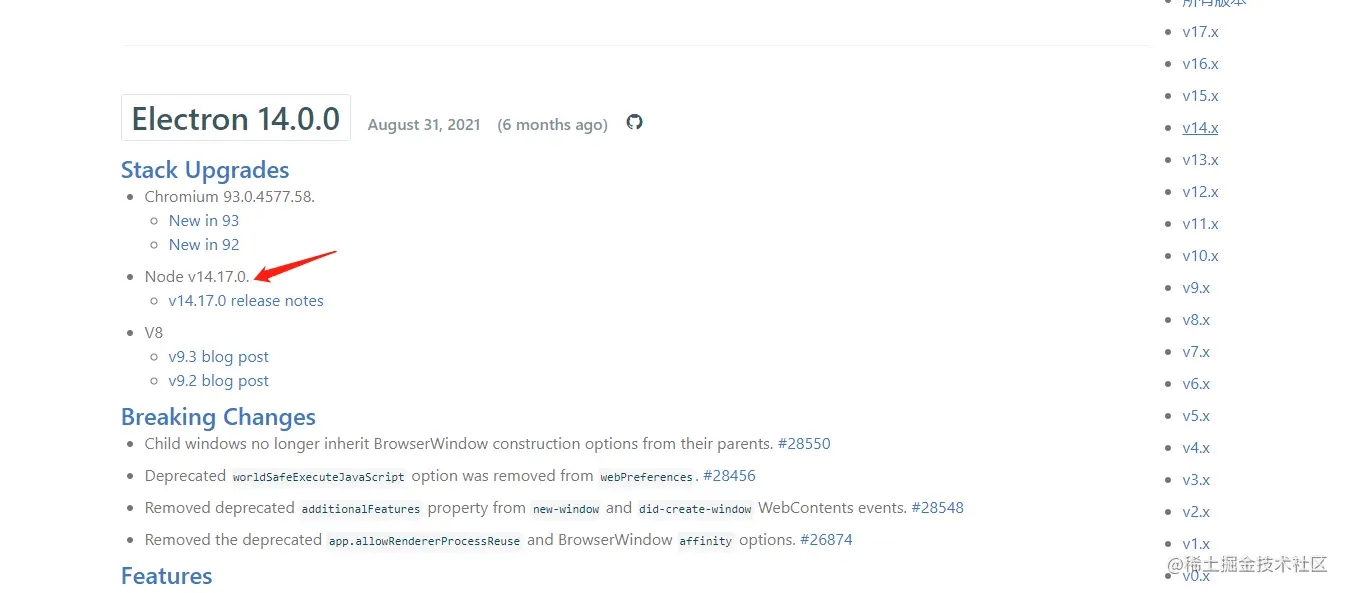Open the GitHub icon beside the release date
The height and width of the screenshot is (593, 1346).
634,122
